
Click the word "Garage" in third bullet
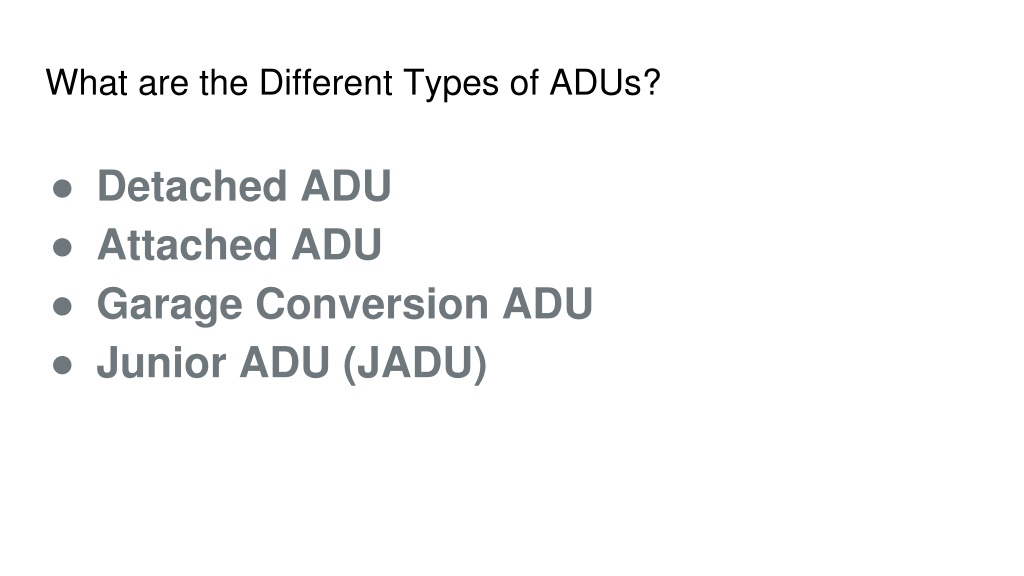point(170,305)
